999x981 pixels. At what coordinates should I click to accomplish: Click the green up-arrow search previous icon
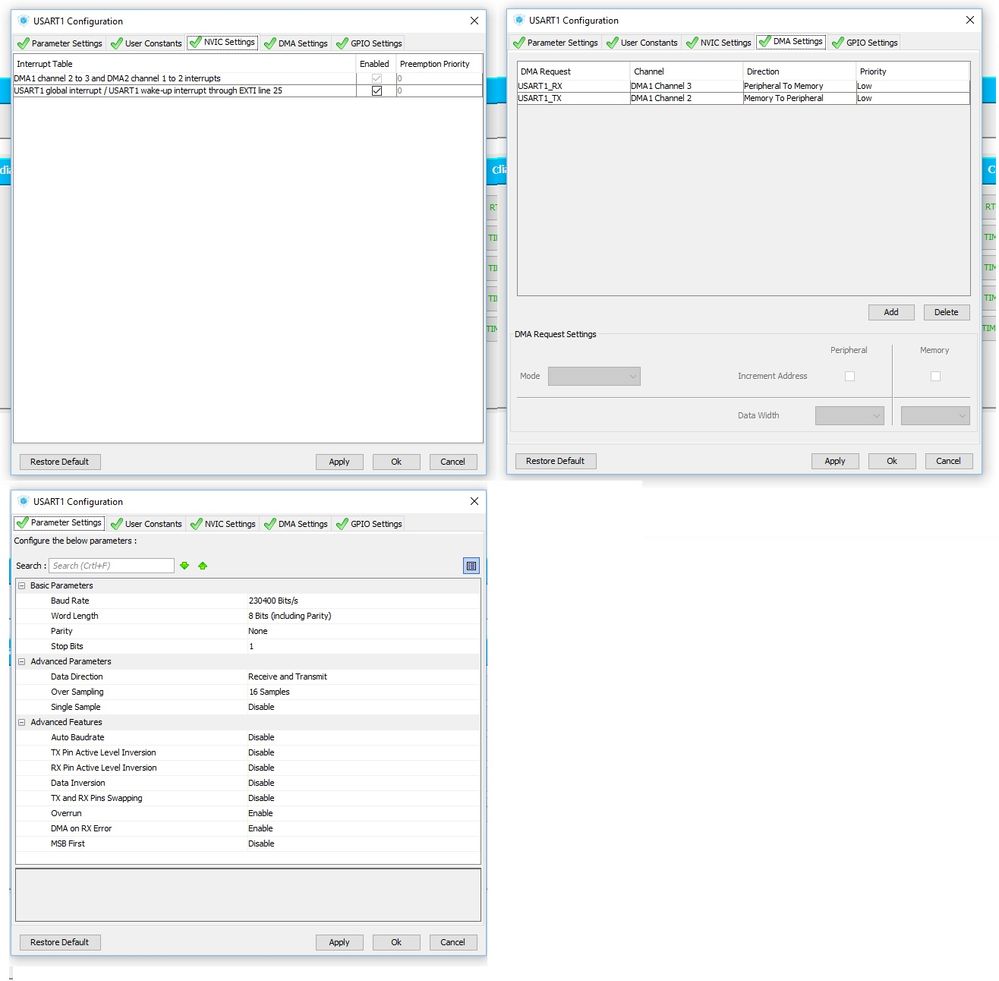tap(203, 566)
